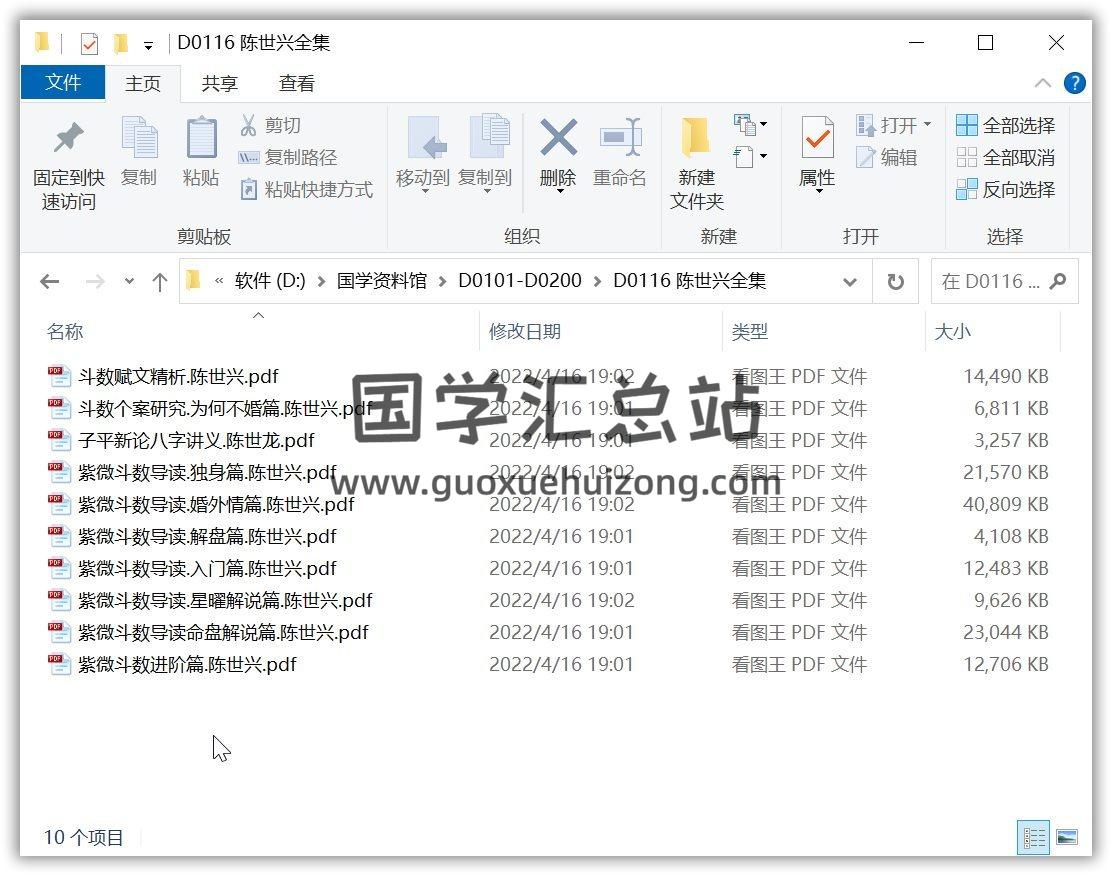
Task: Click Select all (全部选择)
Action: coord(1005,126)
